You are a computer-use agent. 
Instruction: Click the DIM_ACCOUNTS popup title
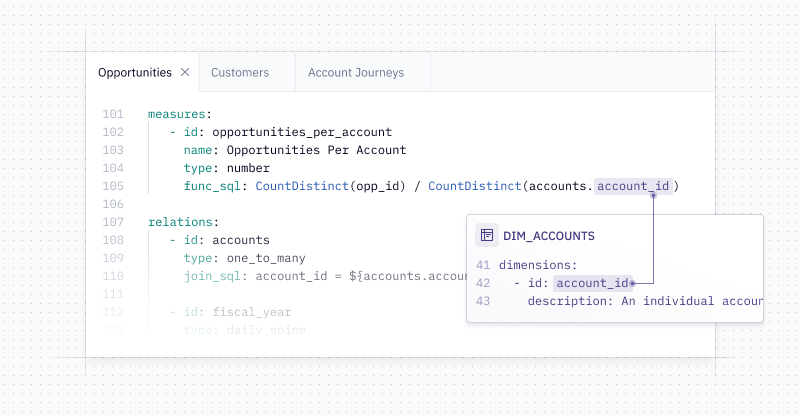pyautogui.click(x=548, y=236)
